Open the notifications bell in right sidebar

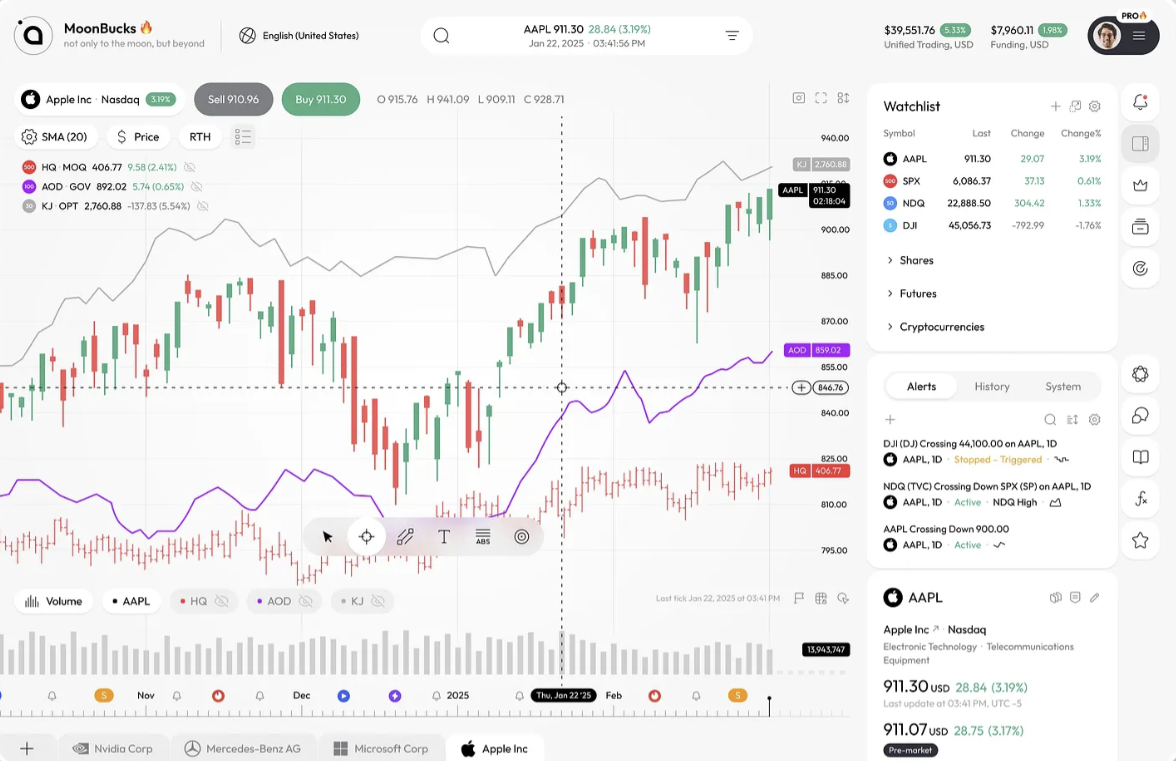(1140, 102)
